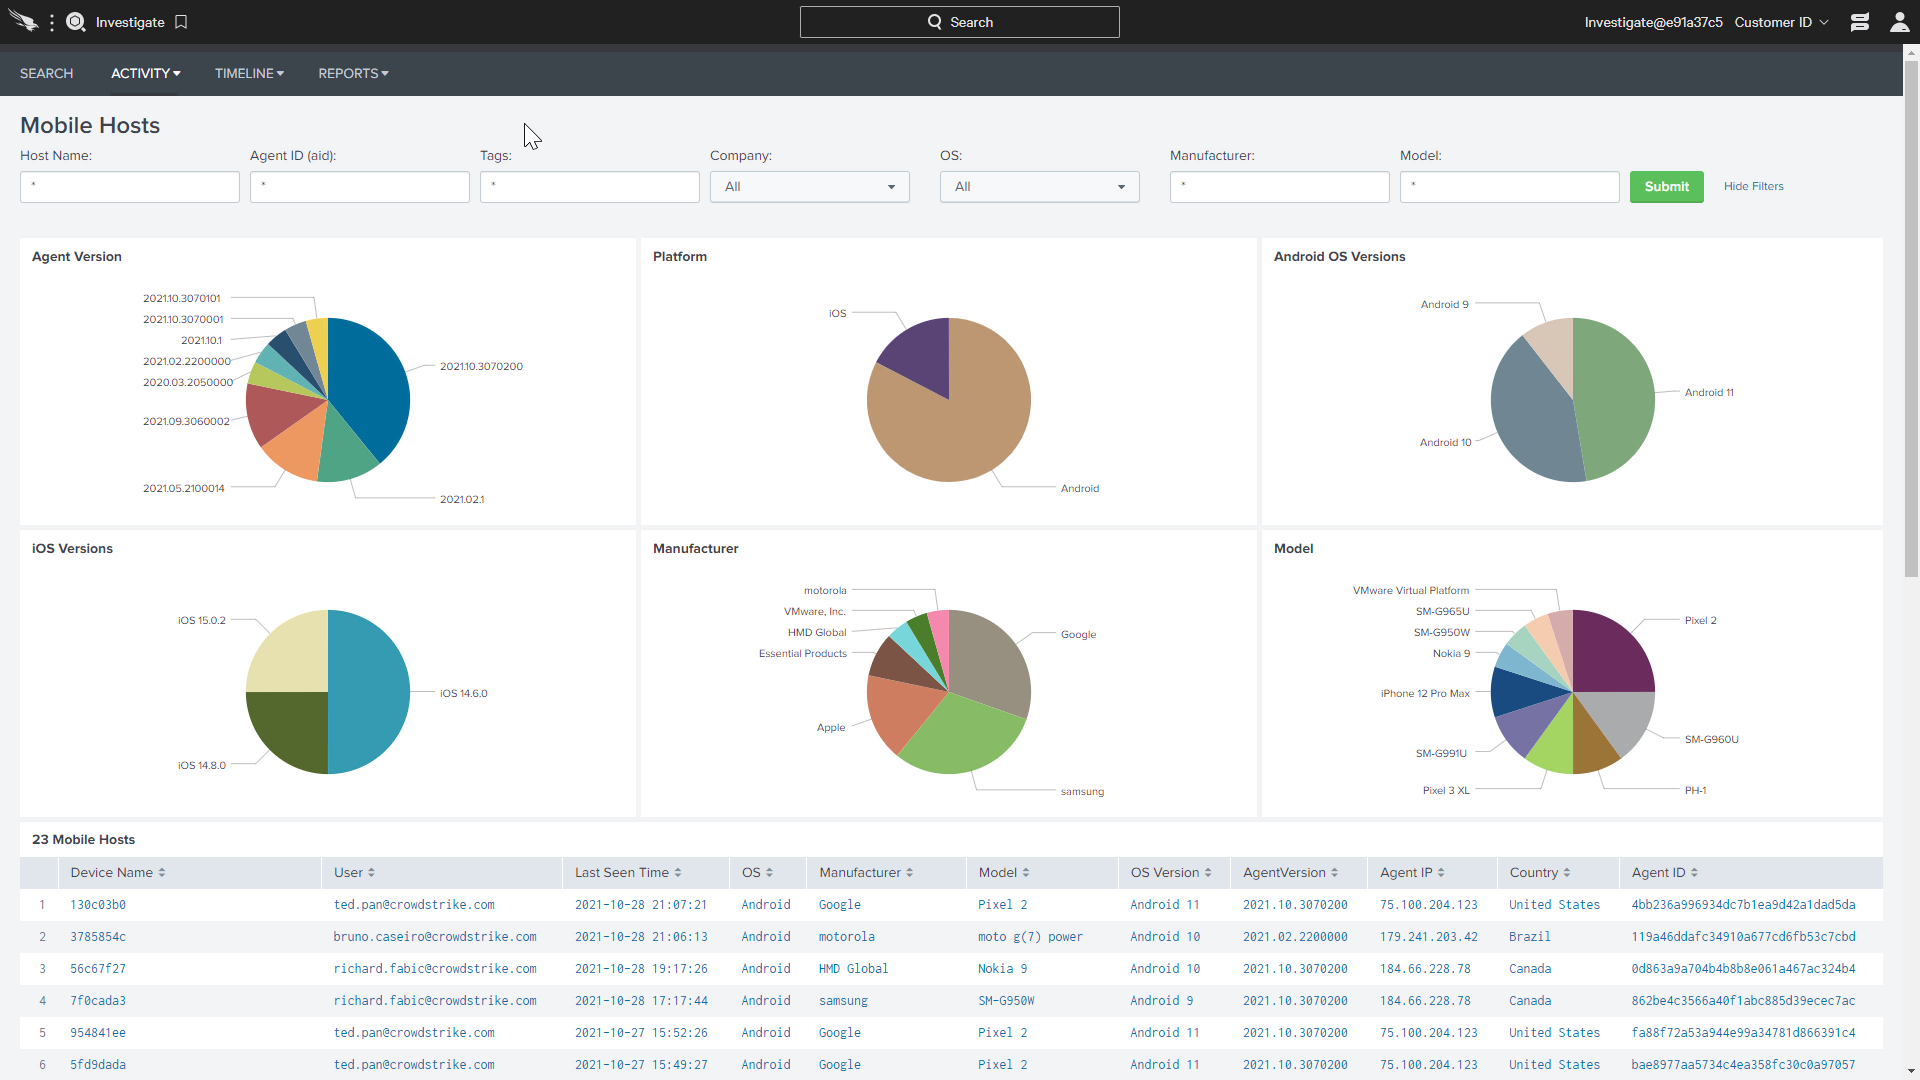The image size is (1920, 1080).
Task: Click the Investigate@e91a37c5 account text
Action: pyautogui.click(x=1653, y=22)
